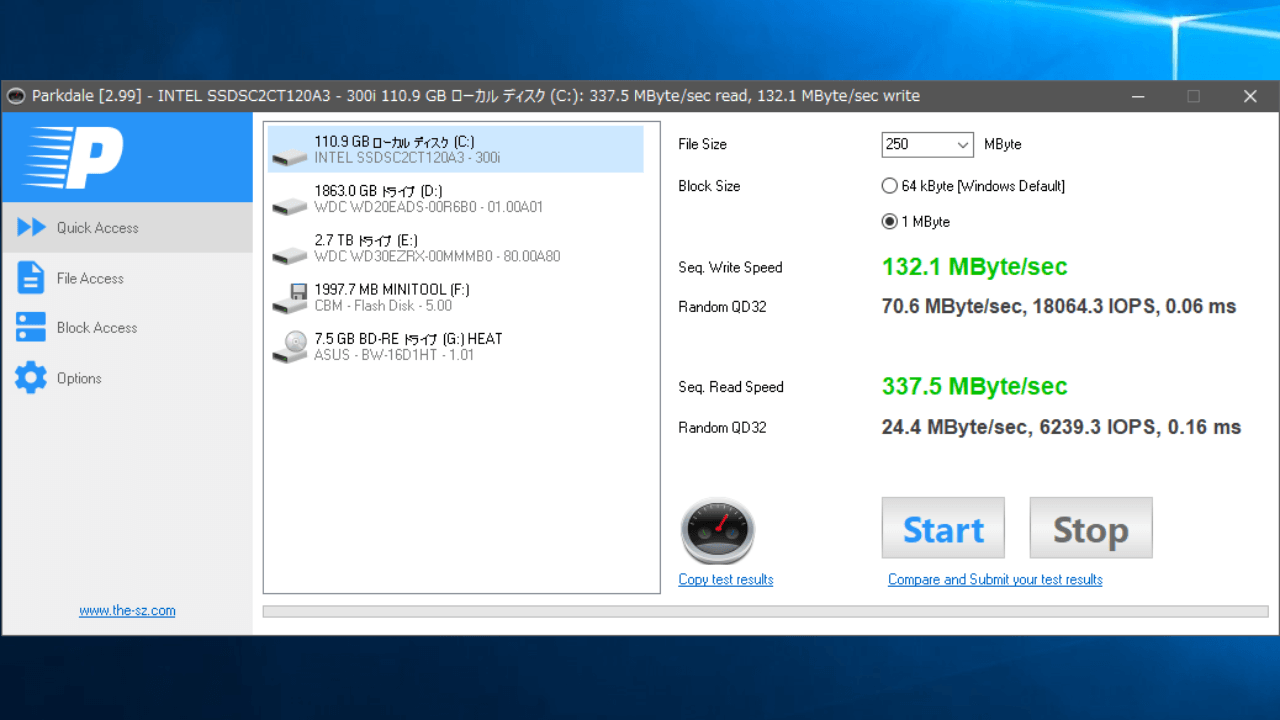The image size is (1280, 720).
Task: Open the Quick Access section
Action: click(x=127, y=227)
